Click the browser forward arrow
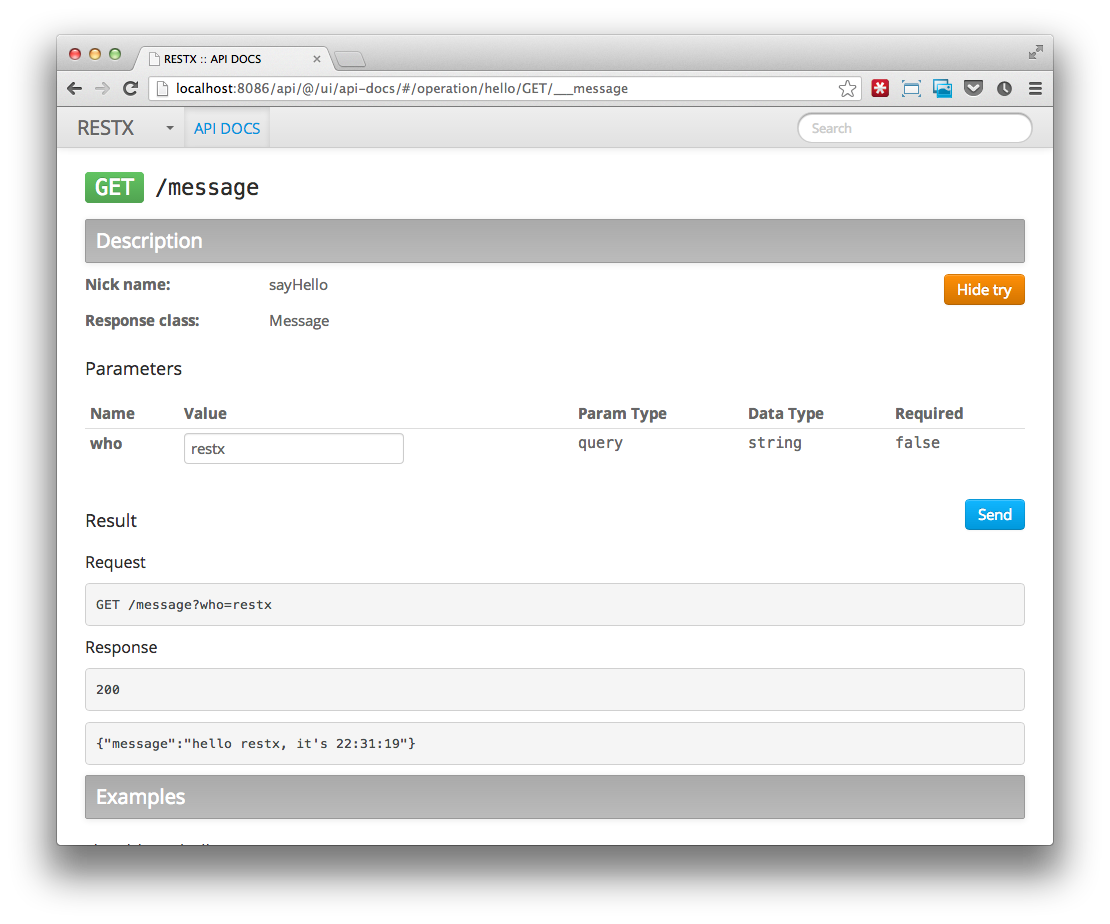 [x=102, y=89]
